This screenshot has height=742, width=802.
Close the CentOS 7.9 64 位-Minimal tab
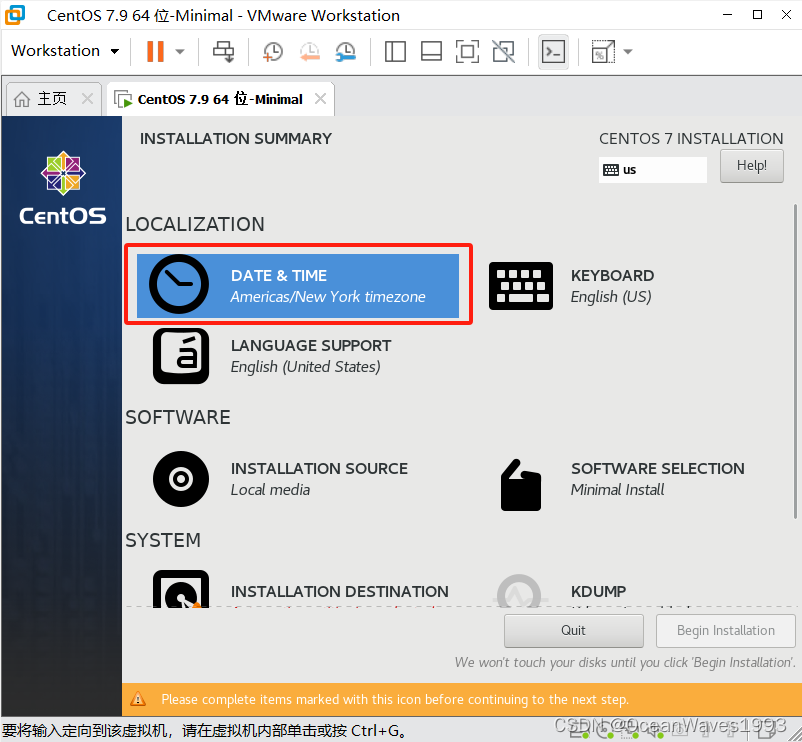(x=321, y=98)
